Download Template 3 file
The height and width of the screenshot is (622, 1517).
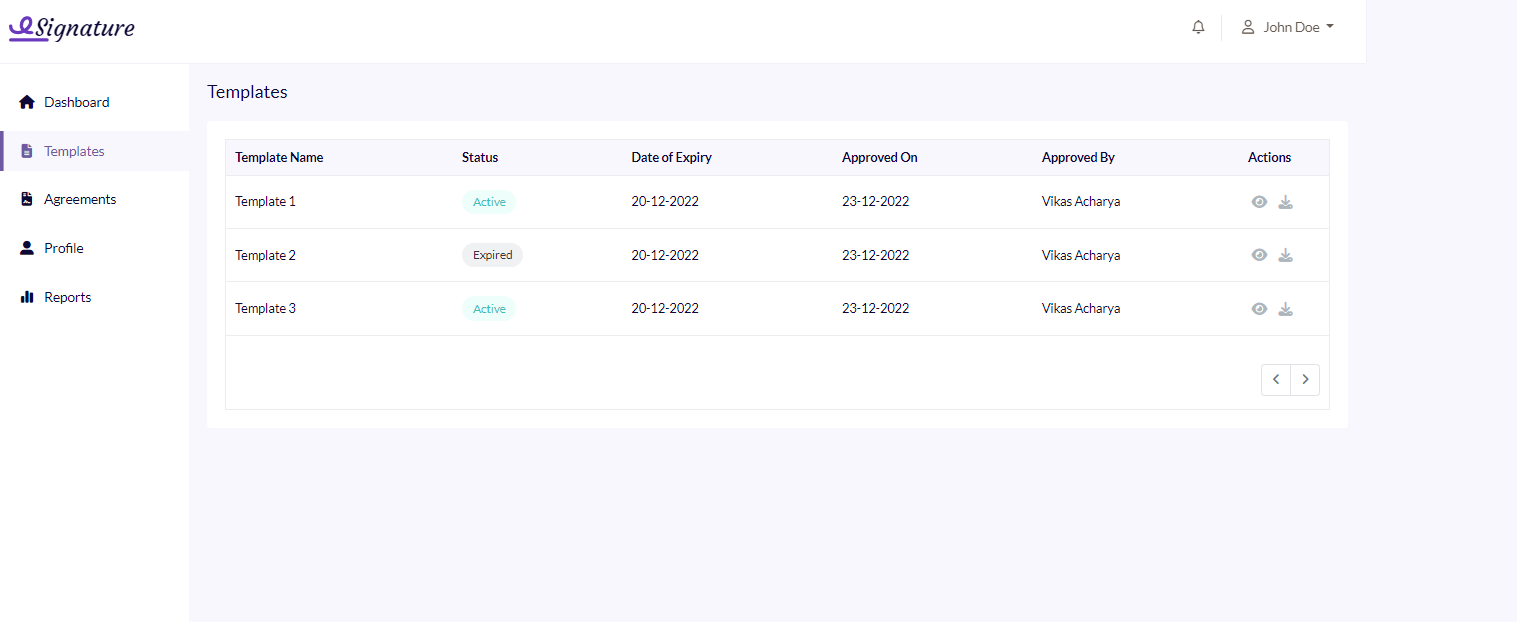(x=1286, y=309)
